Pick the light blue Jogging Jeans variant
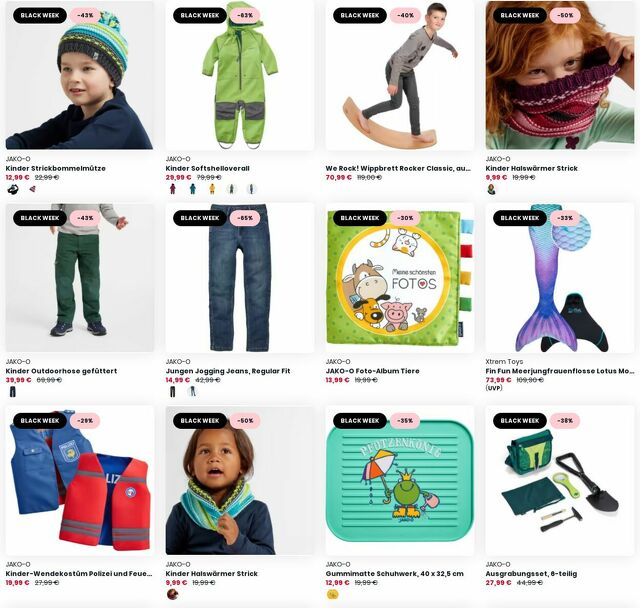 click(x=192, y=392)
